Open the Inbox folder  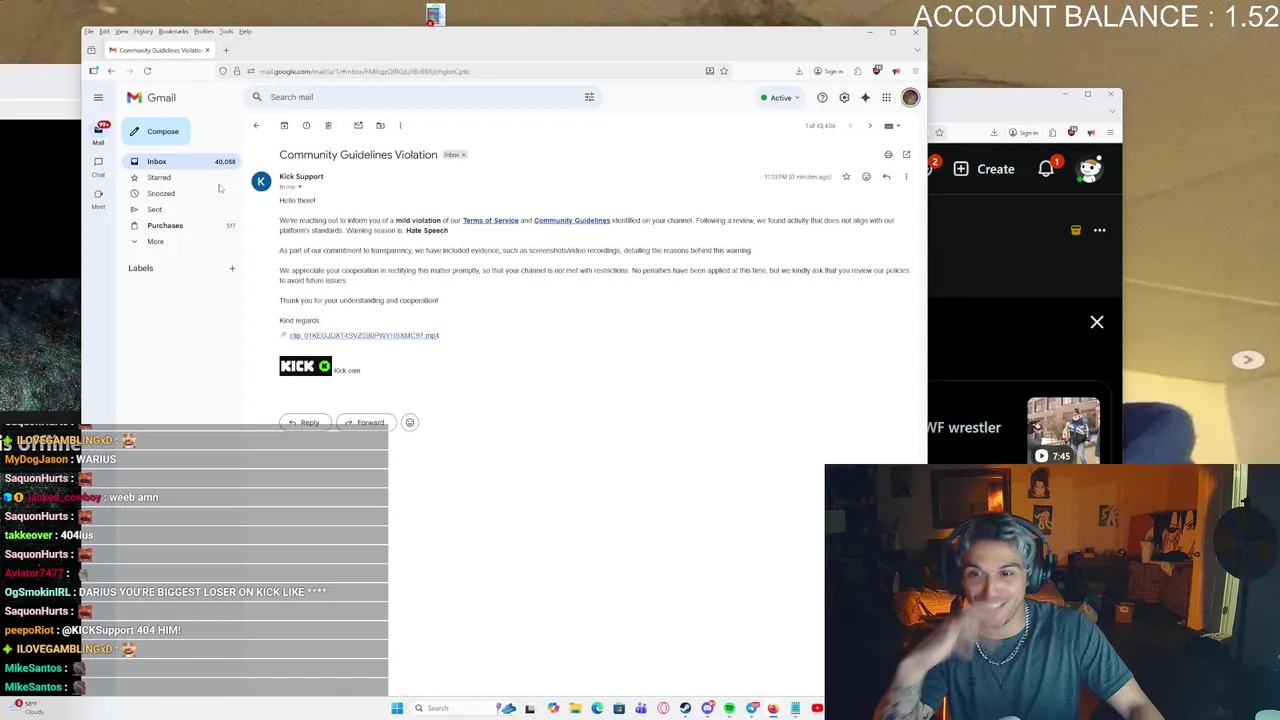click(183, 161)
